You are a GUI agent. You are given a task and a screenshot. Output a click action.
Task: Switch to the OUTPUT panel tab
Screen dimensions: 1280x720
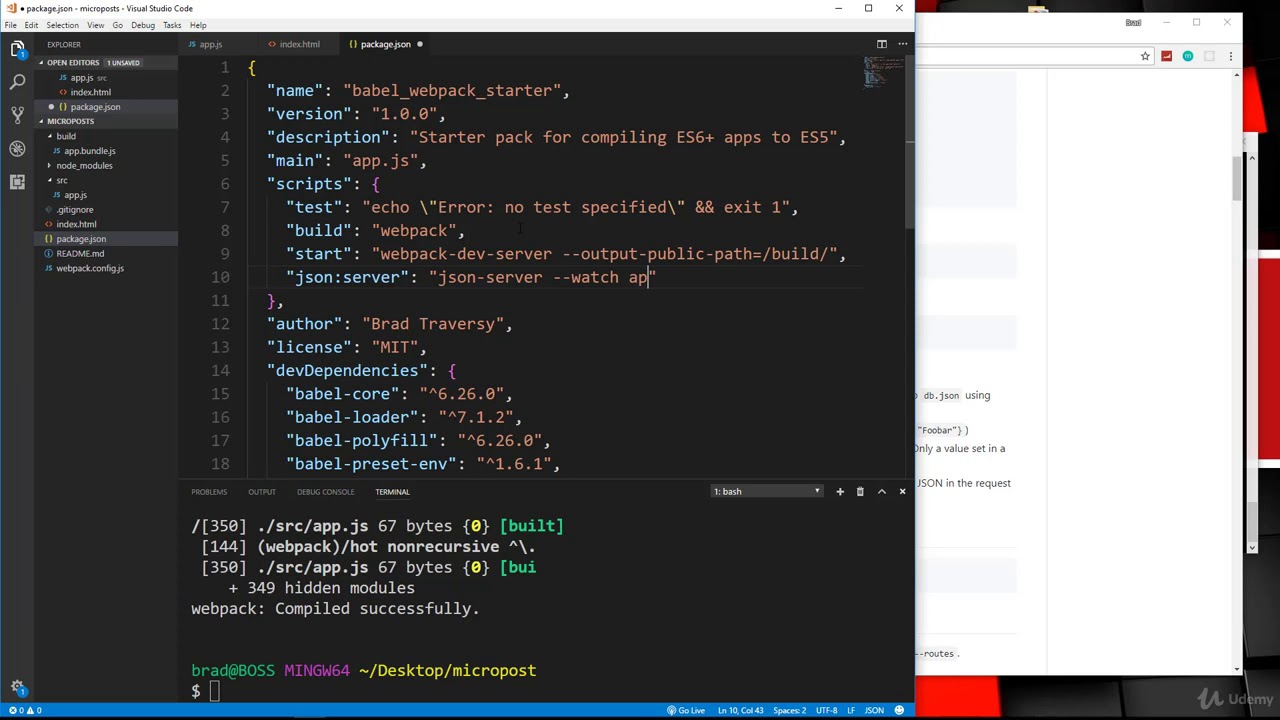pyautogui.click(x=262, y=492)
